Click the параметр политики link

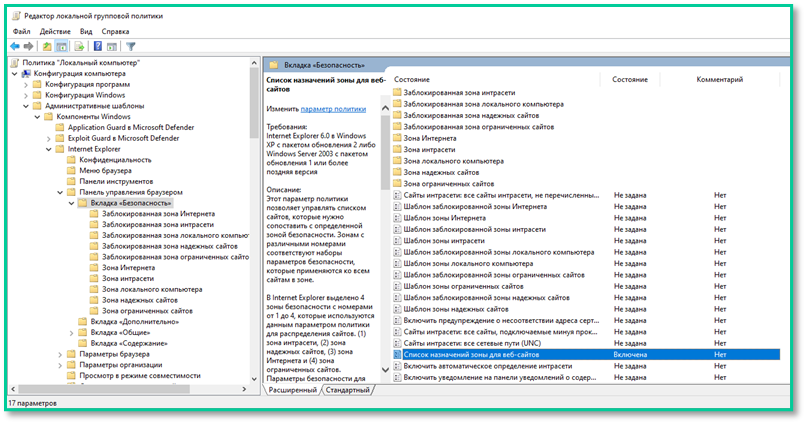[333, 108]
